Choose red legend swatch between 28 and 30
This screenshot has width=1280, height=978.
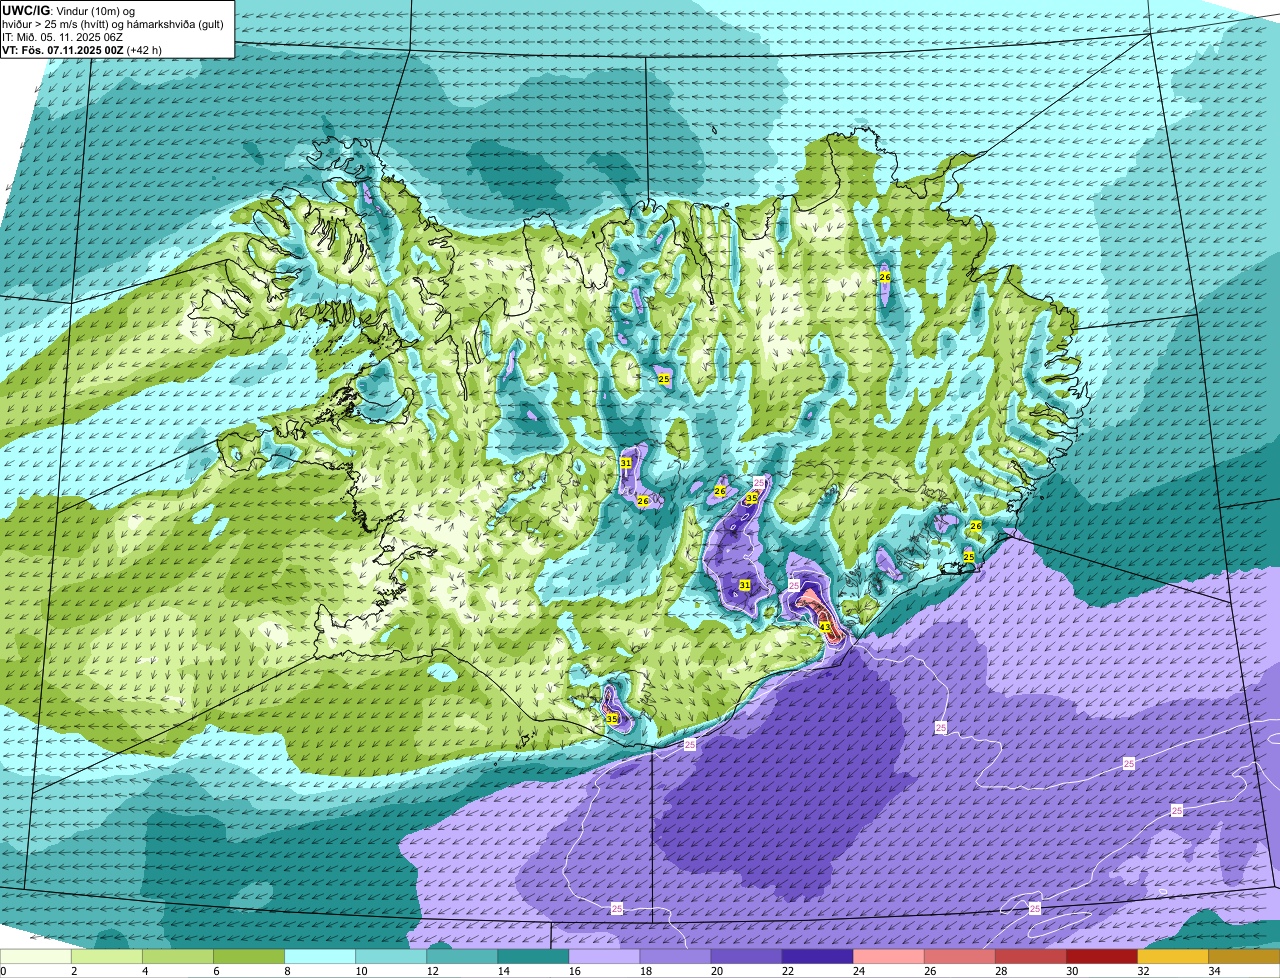pos(1030,957)
